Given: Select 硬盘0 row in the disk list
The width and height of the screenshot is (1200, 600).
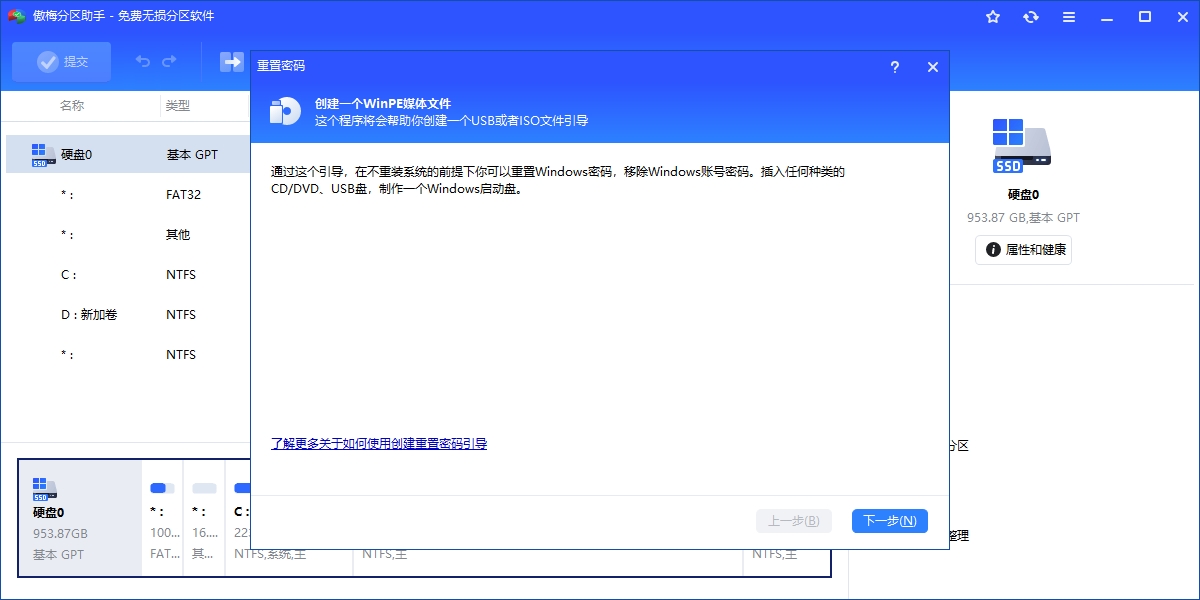Looking at the screenshot, I should (x=127, y=154).
